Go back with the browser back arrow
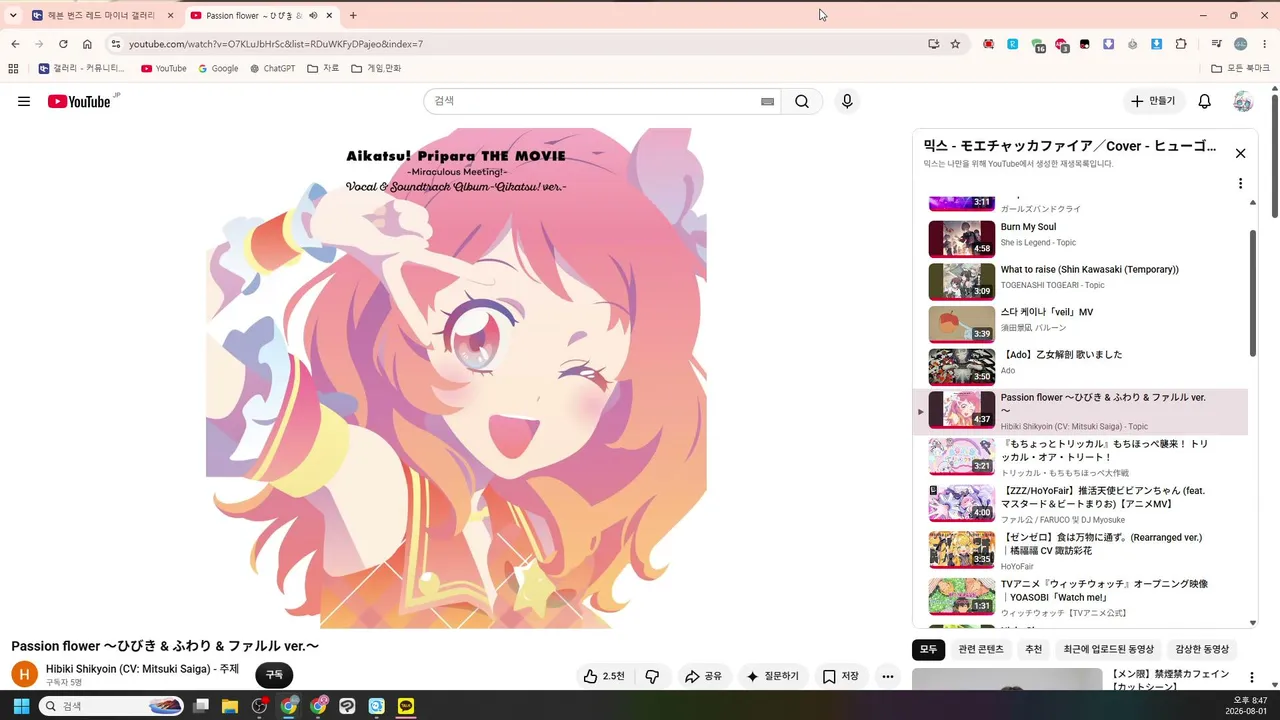 (15, 44)
